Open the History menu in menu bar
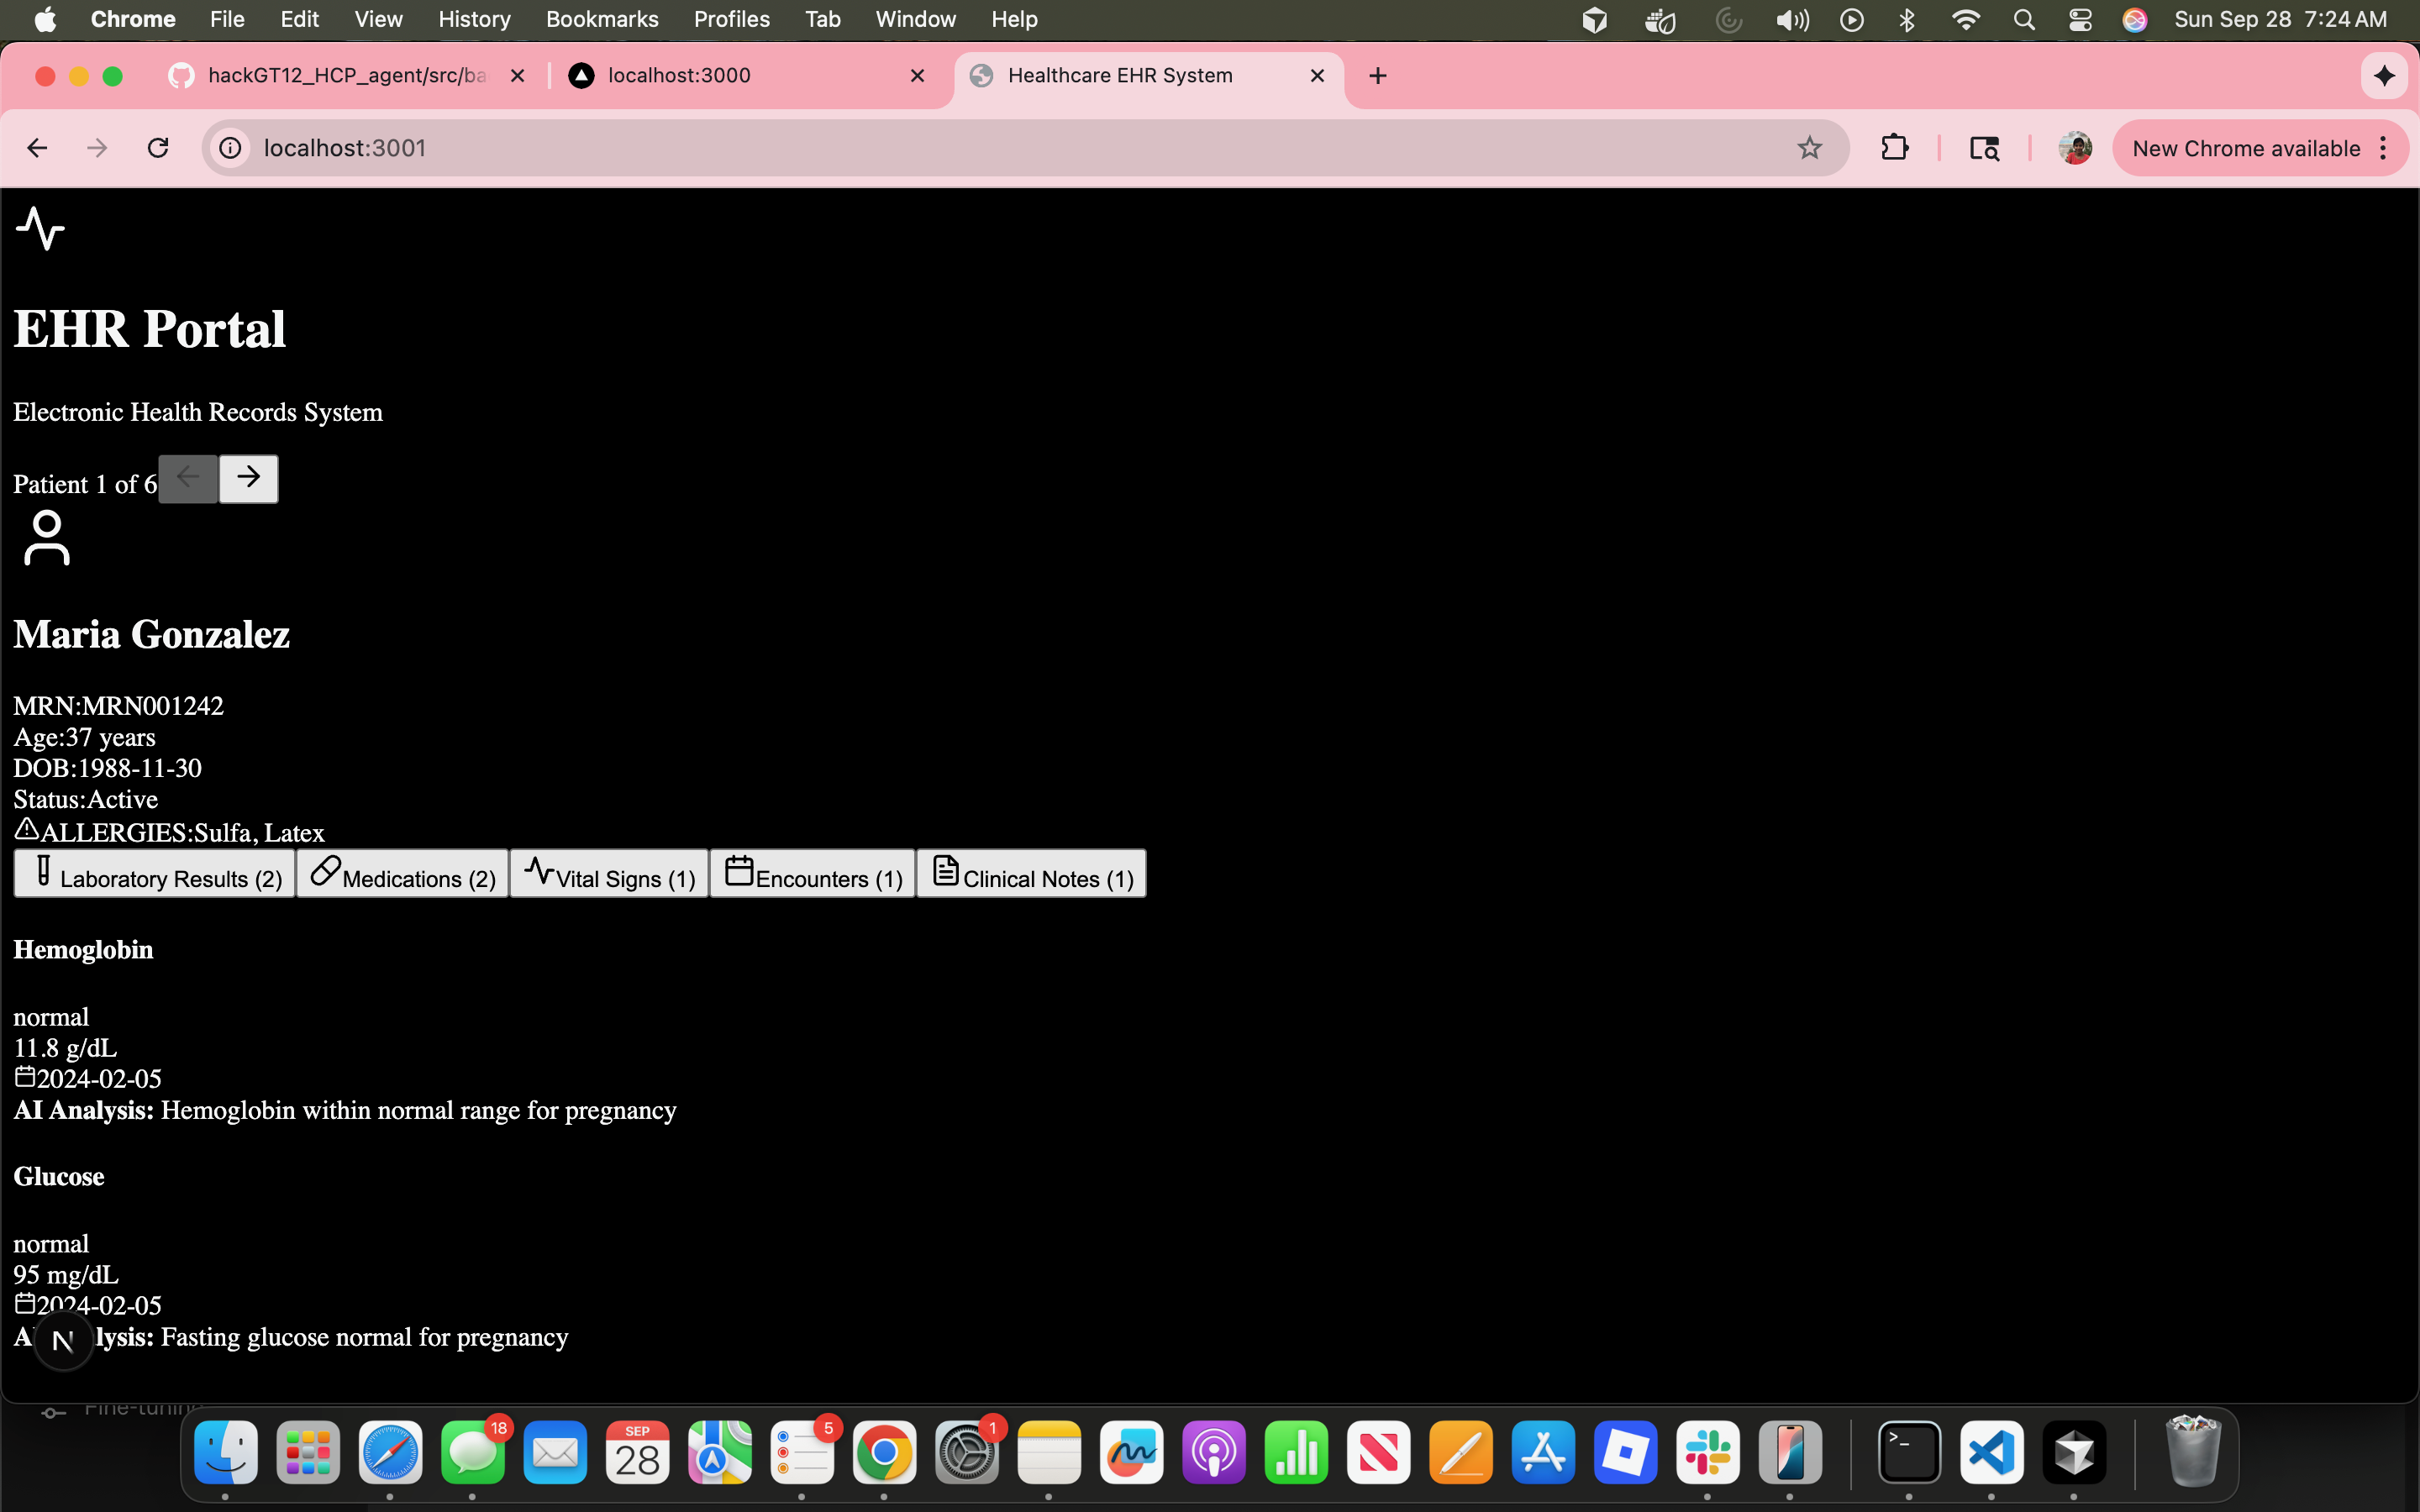The height and width of the screenshot is (1512, 2420). 474,19
